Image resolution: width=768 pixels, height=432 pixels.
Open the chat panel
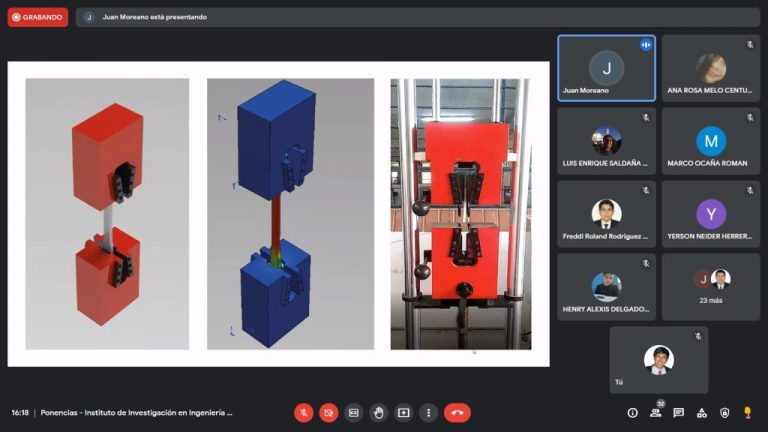pyautogui.click(x=679, y=412)
